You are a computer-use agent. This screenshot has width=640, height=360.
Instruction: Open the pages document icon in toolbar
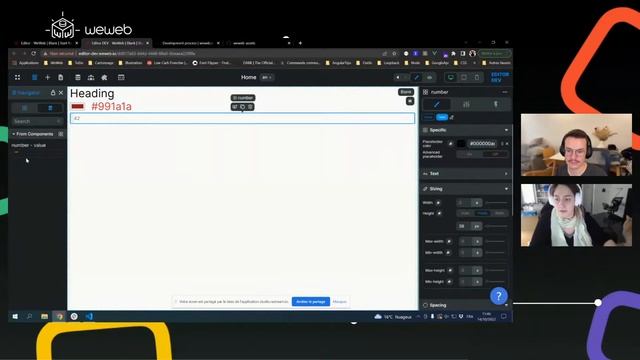tap(60, 77)
